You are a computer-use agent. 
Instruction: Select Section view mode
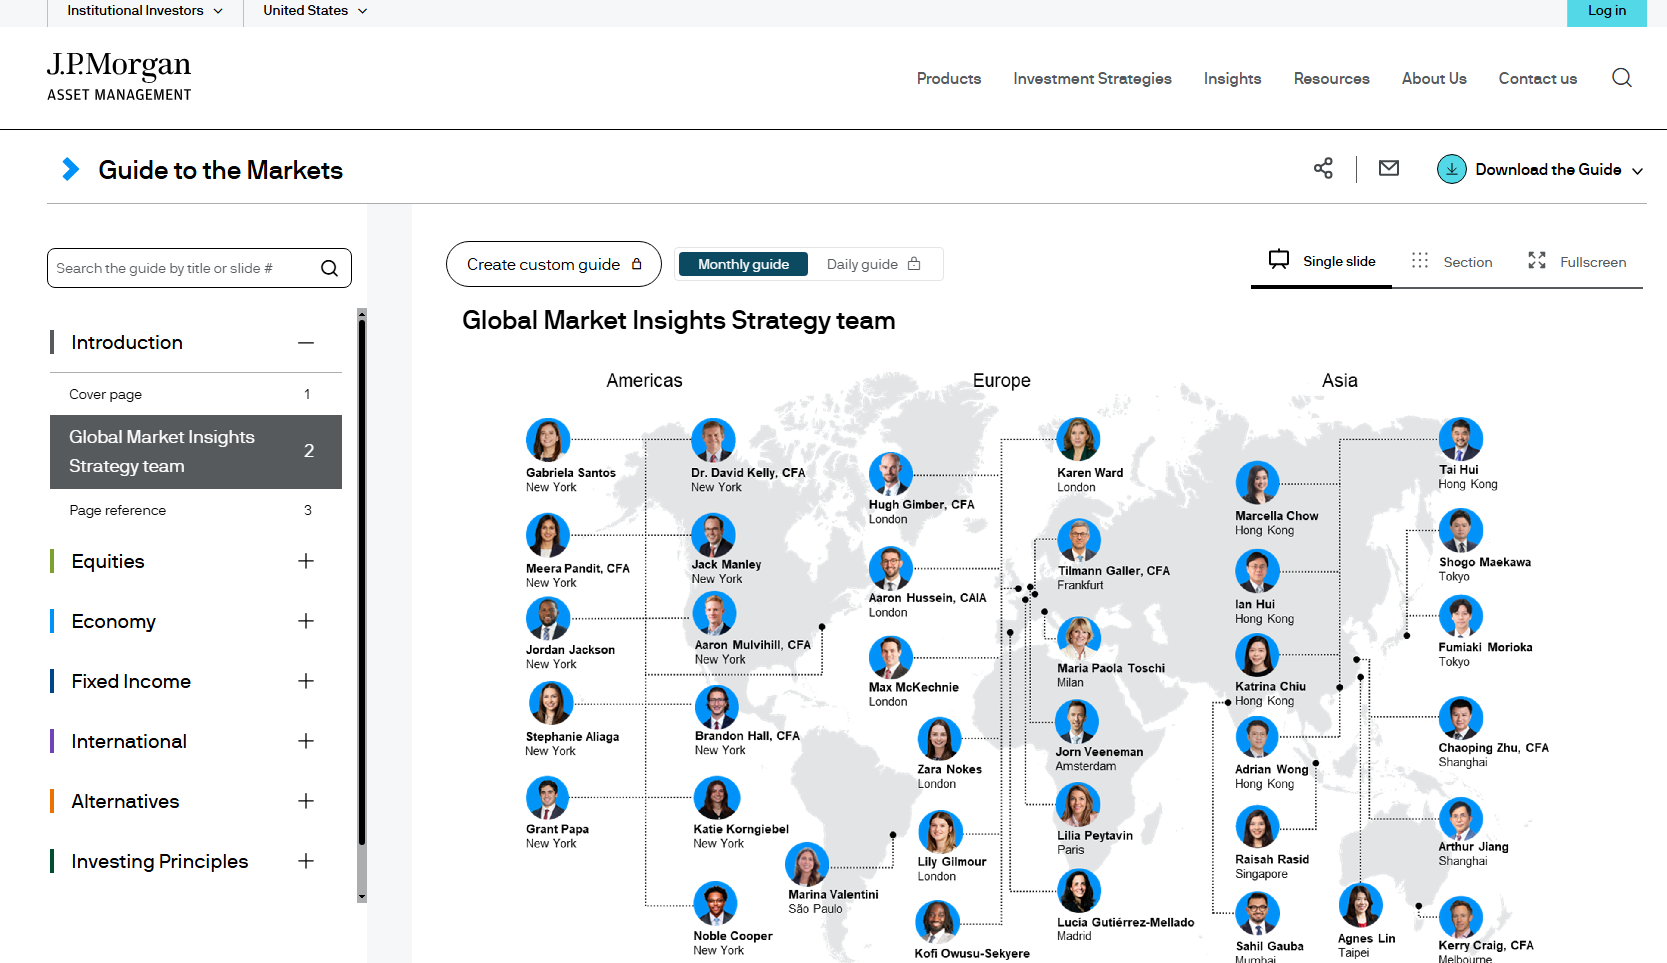tap(1451, 261)
